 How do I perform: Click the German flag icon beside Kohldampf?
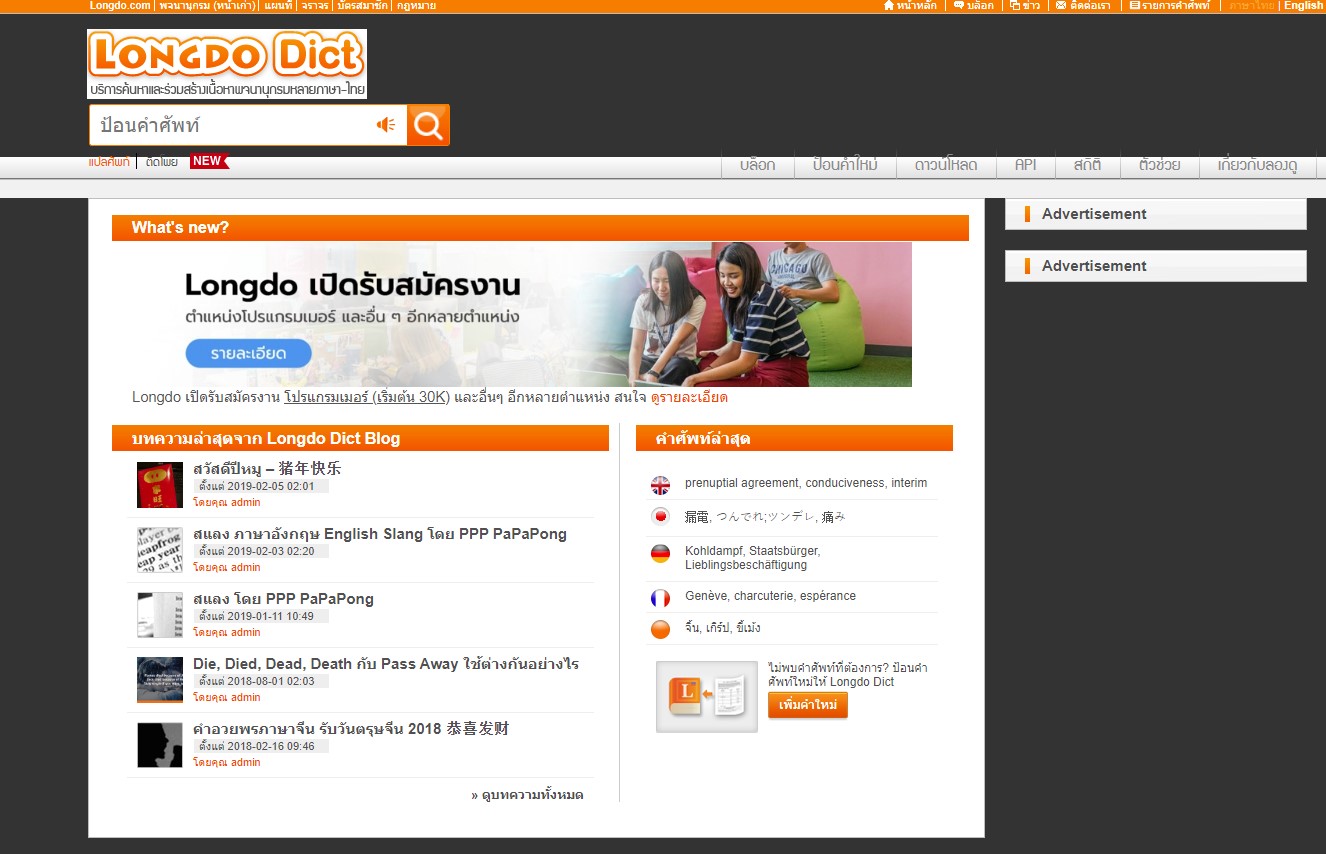click(660, 554)
